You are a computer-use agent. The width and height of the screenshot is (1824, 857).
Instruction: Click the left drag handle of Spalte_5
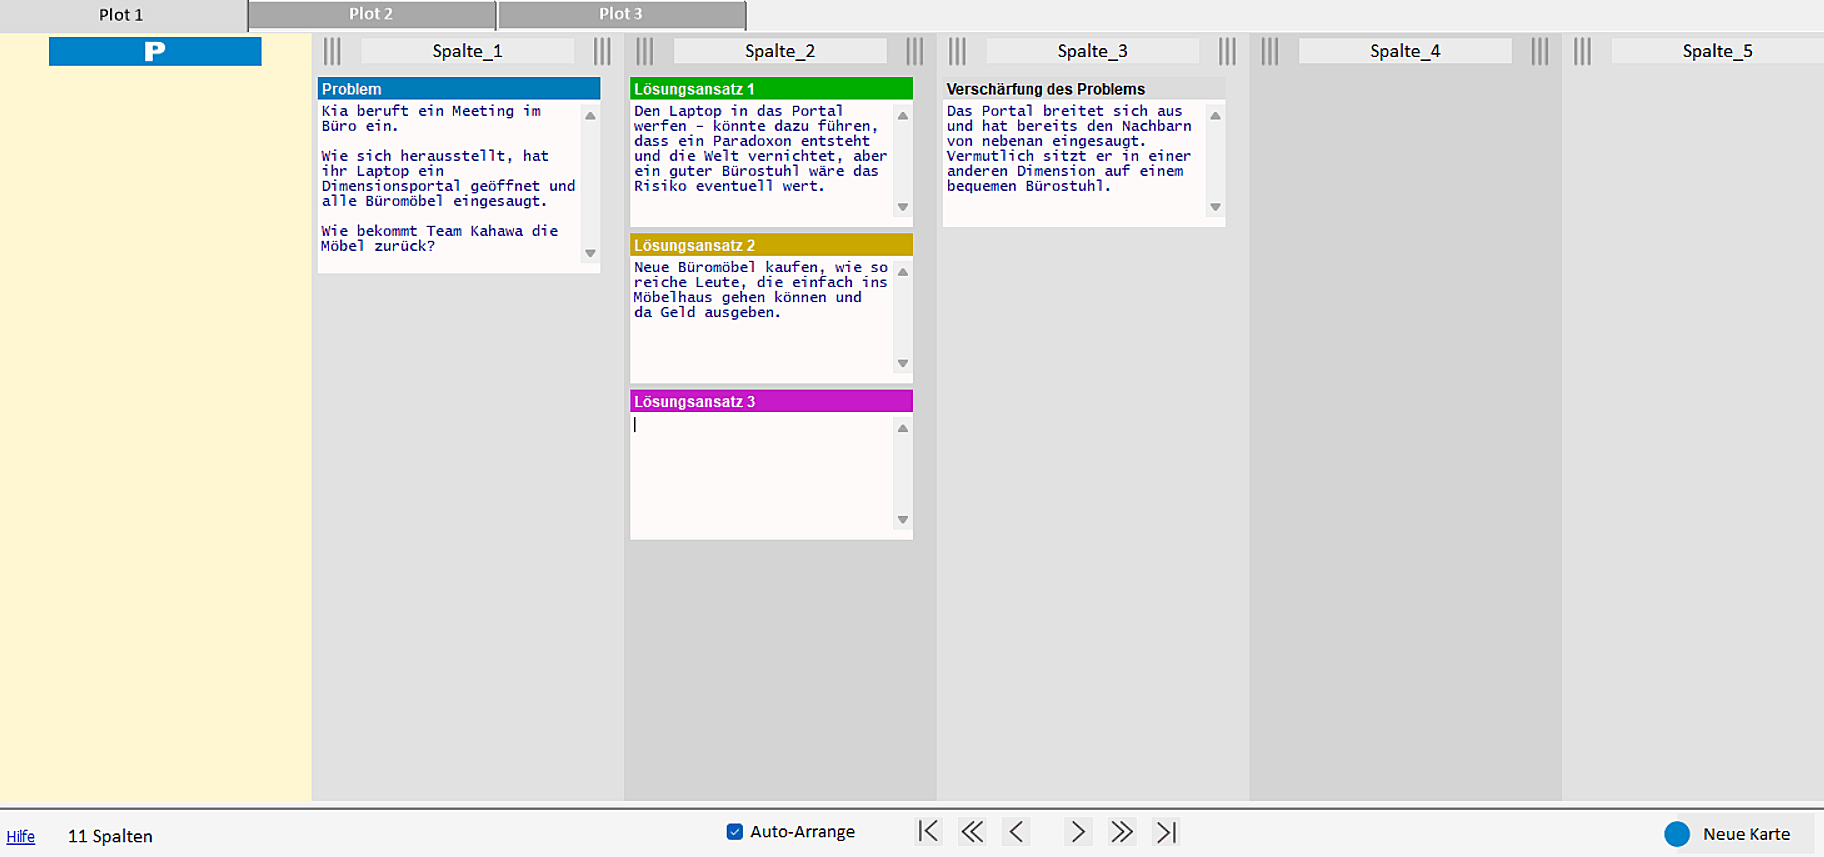coord(1582,51)
